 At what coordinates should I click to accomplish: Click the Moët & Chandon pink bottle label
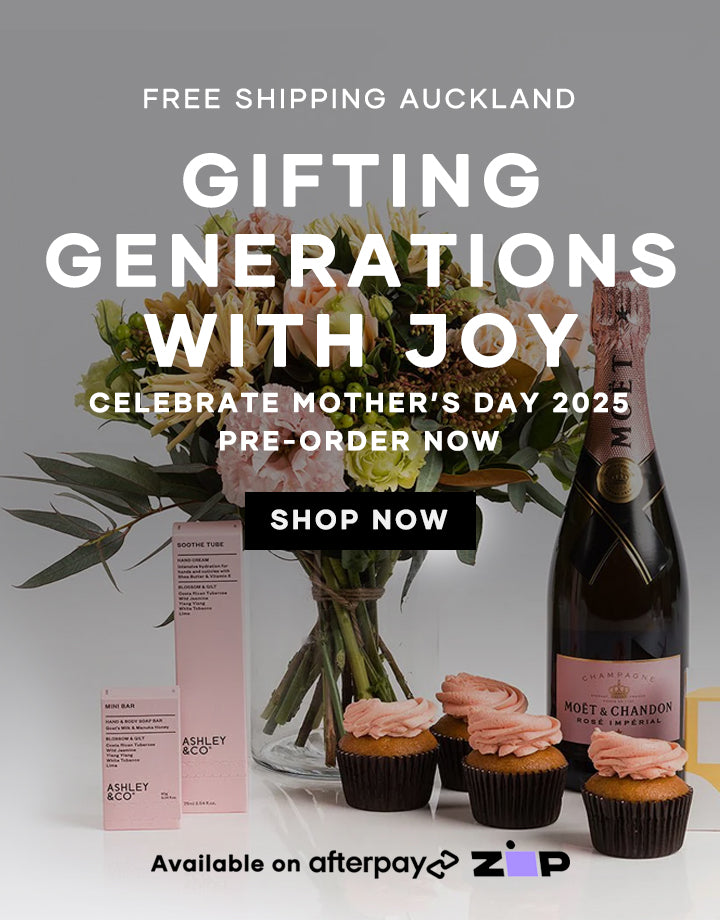tap(618, 698)
